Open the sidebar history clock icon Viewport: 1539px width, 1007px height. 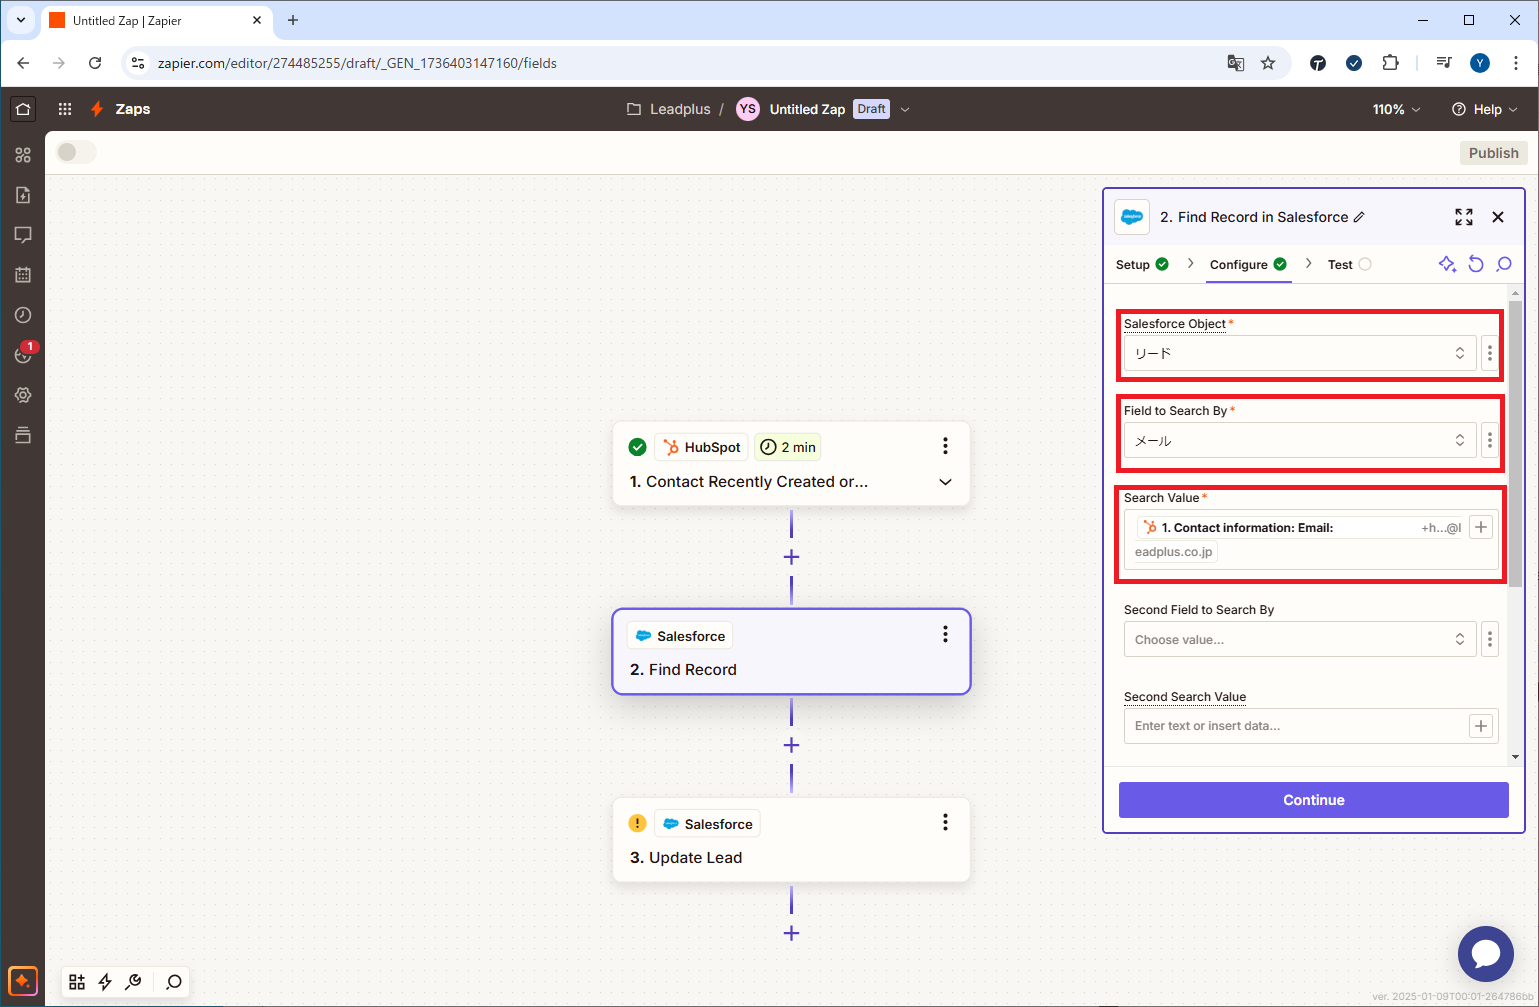point(23,315)
